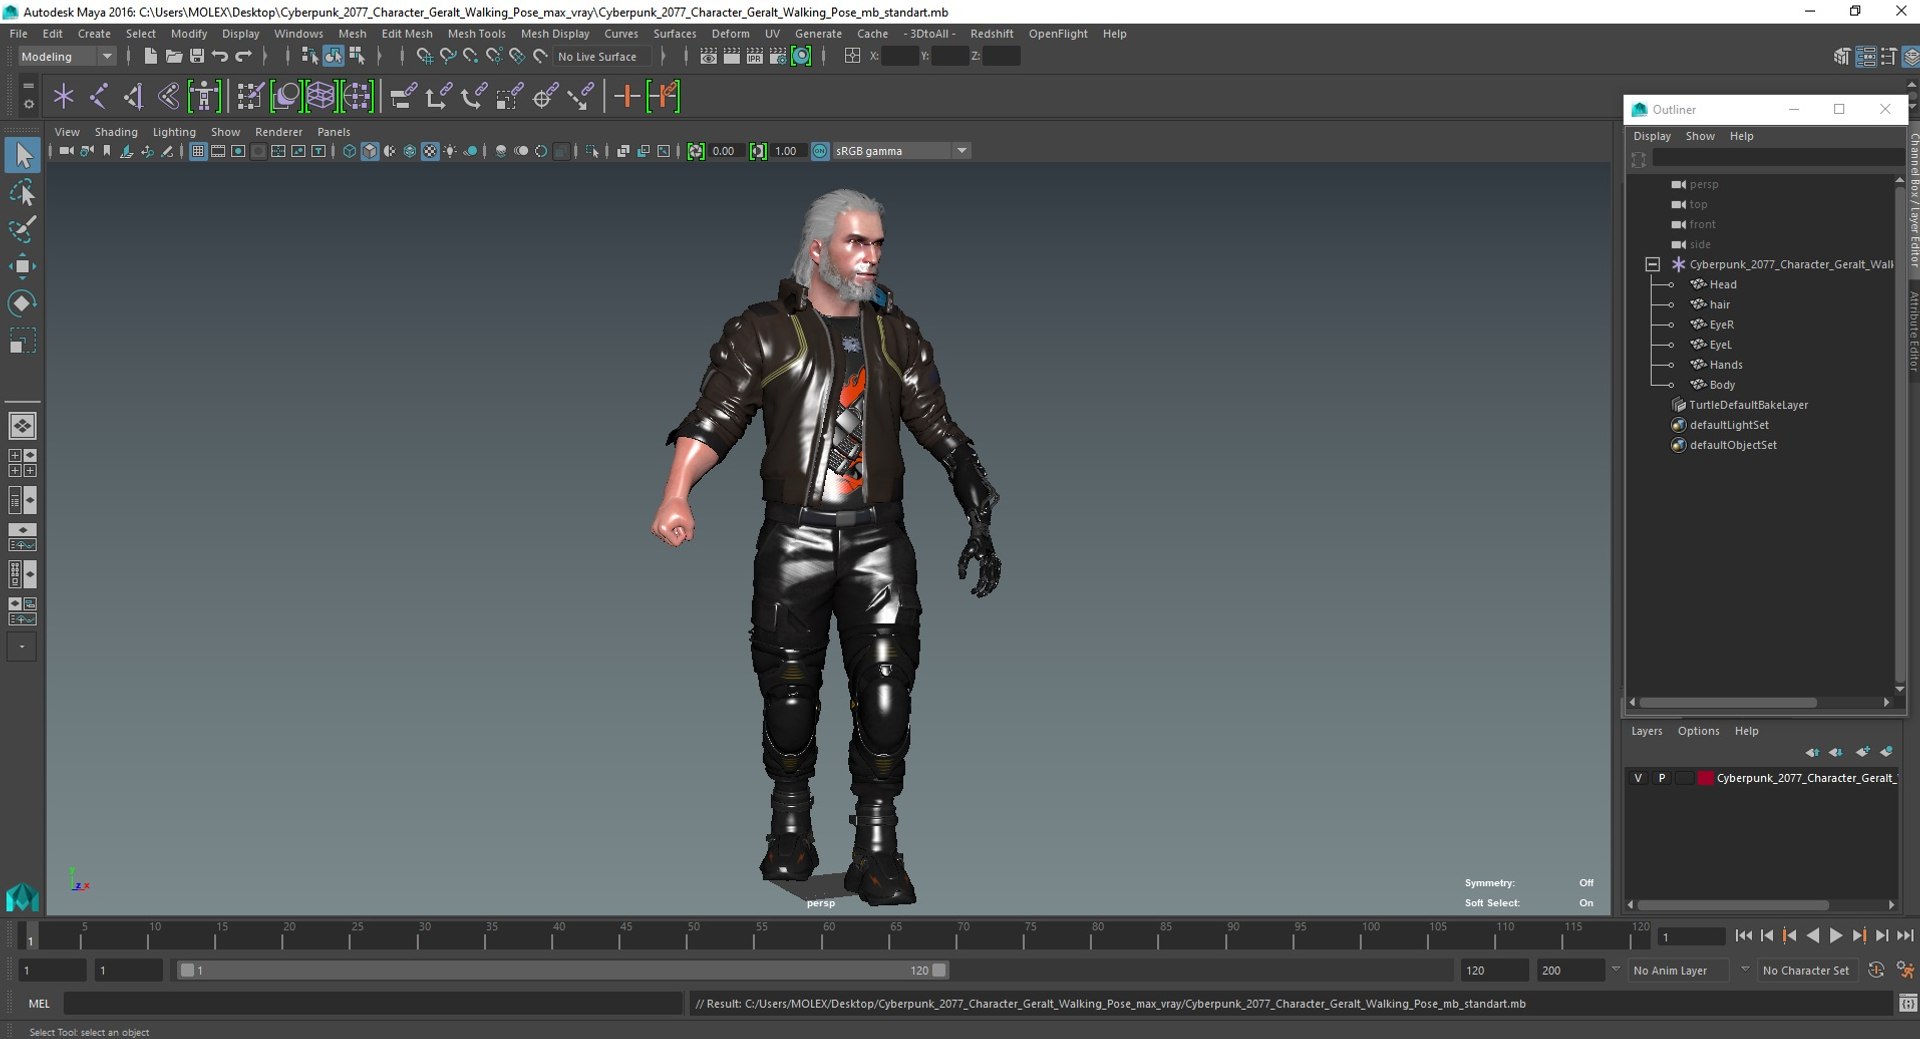This screenshot has width=1920, height=1039.
Task: Select the arrow Select Tool in toolbox
Action: pyautogui.click(x=22, y=155)
